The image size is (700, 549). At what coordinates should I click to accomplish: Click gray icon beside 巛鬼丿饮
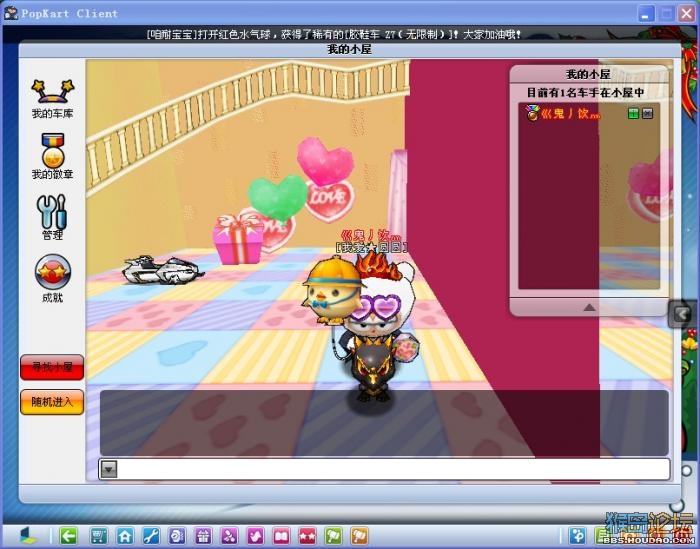coord(648,113)
